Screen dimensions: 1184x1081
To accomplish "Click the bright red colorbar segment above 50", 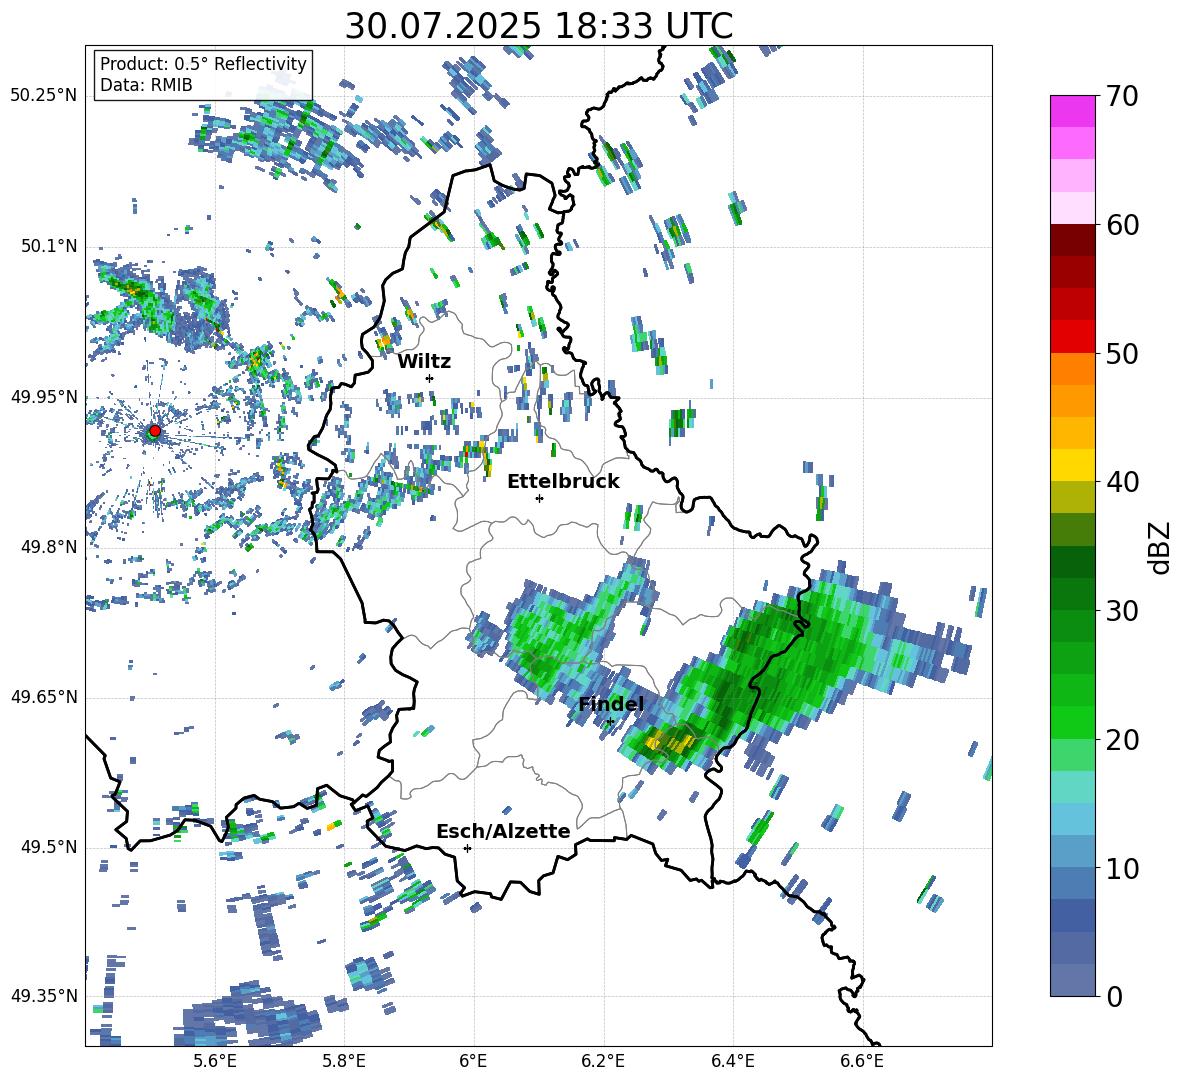I will tap(1072, 336).
